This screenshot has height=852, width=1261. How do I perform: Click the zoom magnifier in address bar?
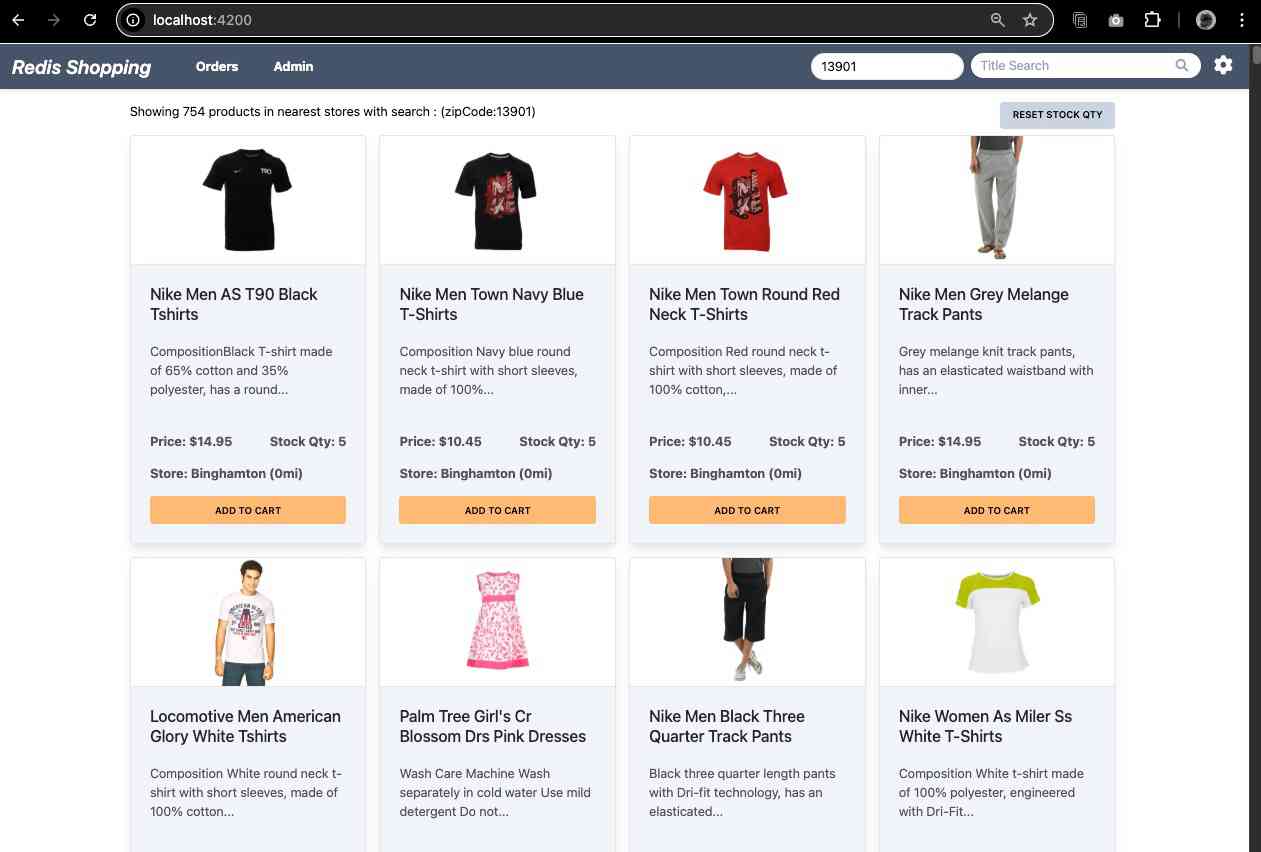997,20
